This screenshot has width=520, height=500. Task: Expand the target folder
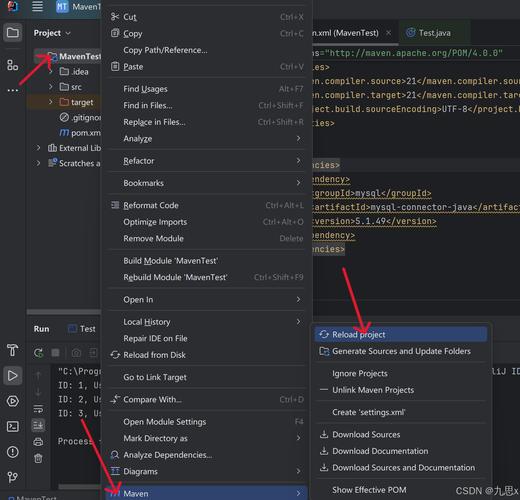pyautogui.click(x=51, y=102)
